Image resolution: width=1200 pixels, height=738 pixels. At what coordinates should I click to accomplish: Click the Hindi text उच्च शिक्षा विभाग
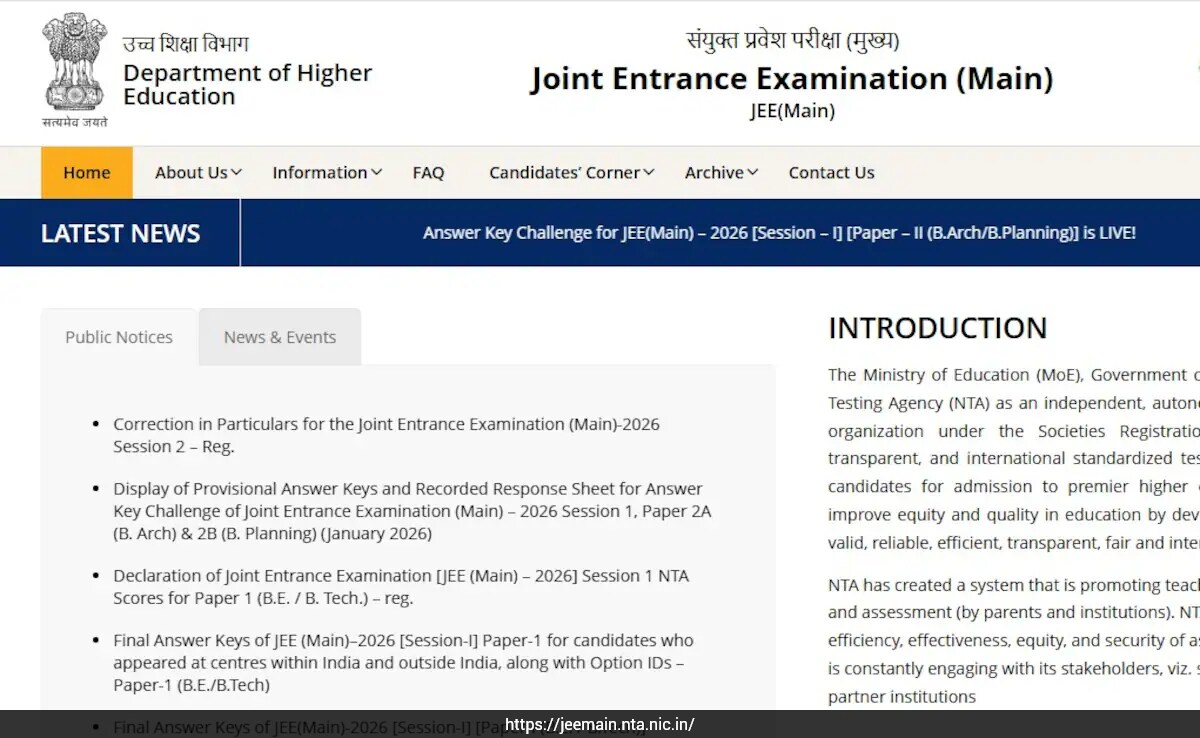[186, 44]
